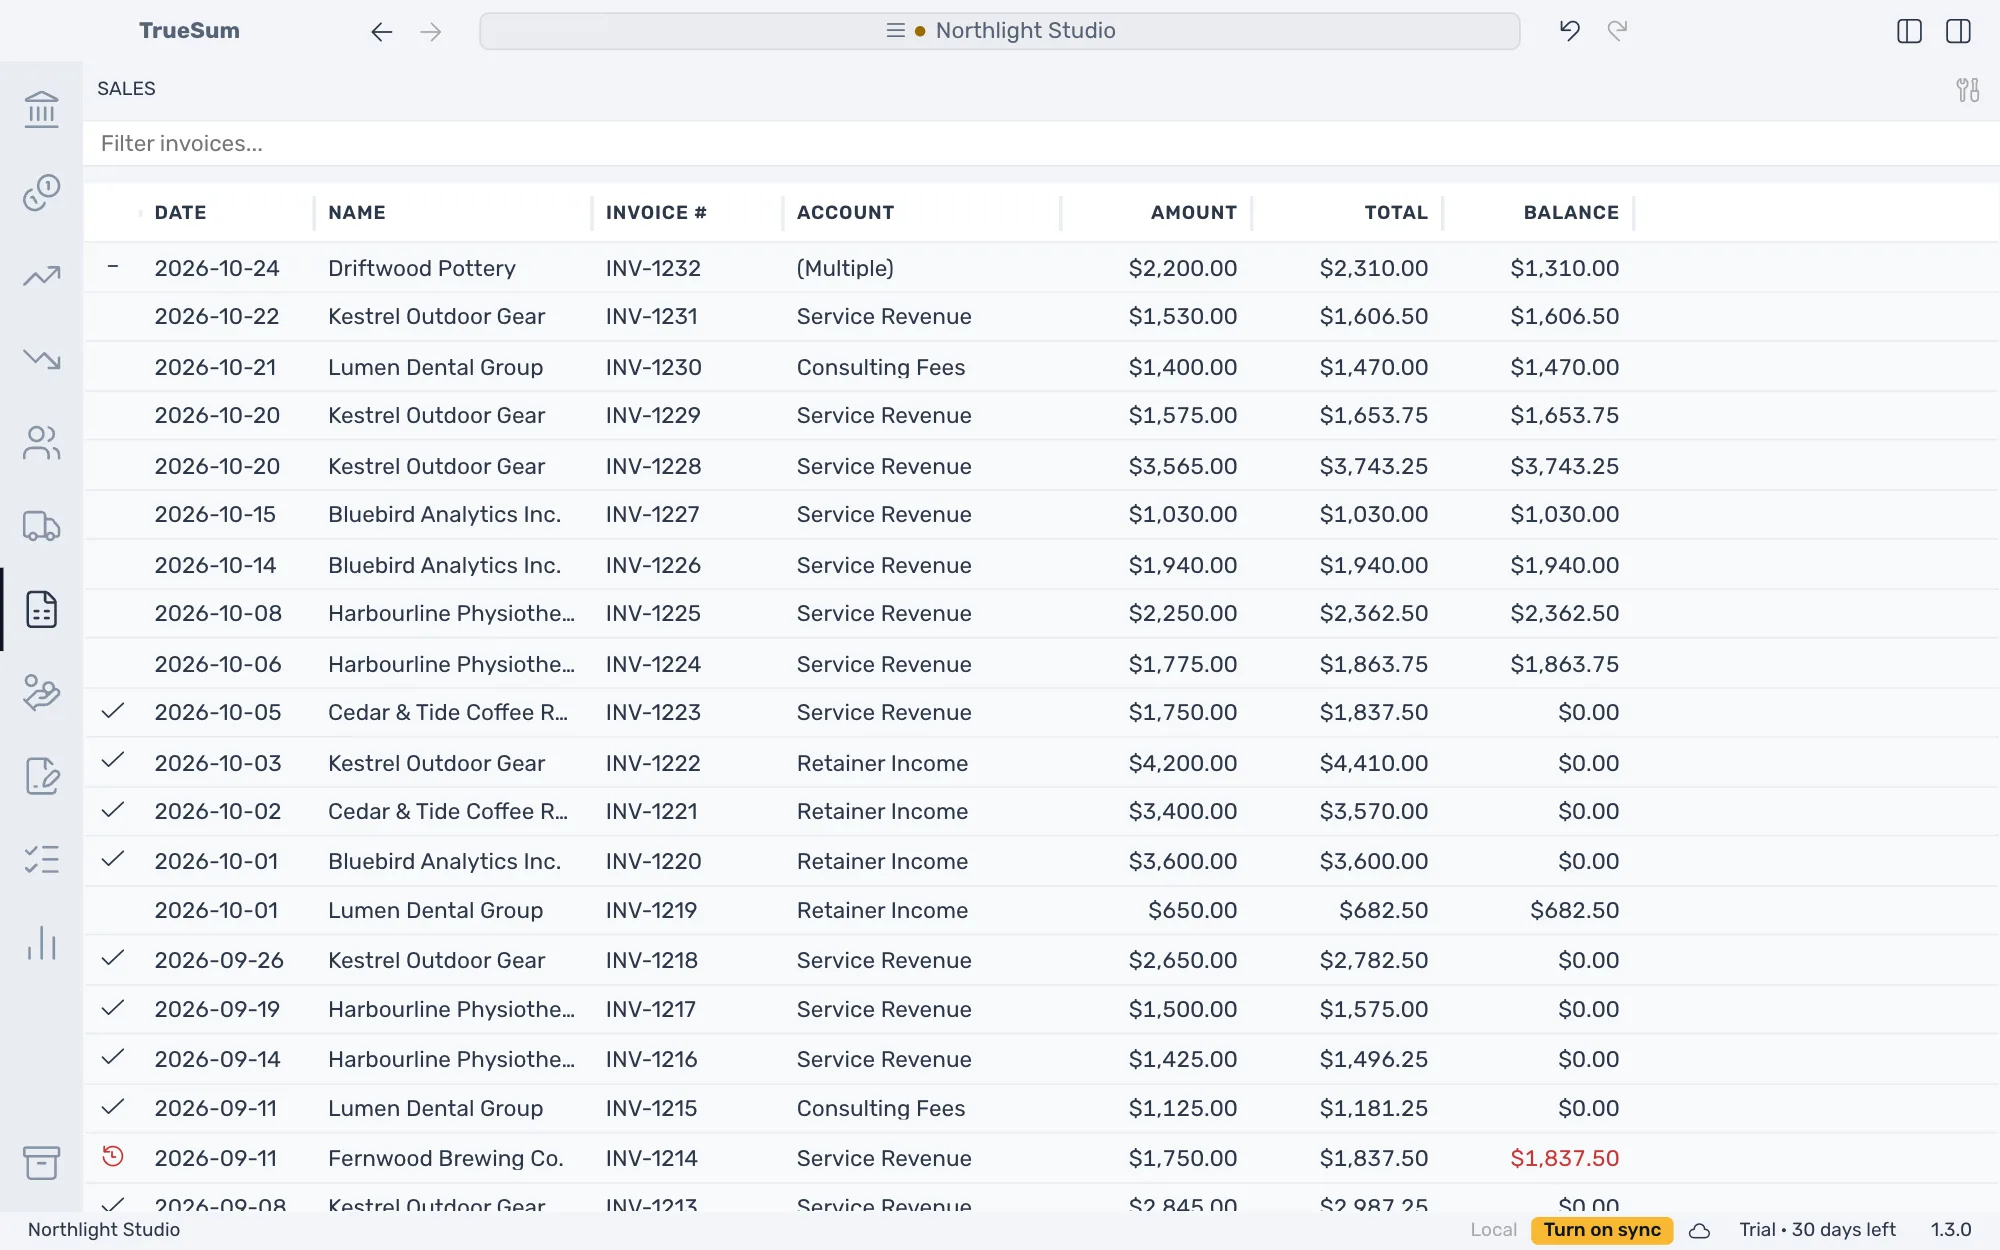Open the hand with coin payments icon
Screen dimensions: 2000x1250
pos(41,692)
